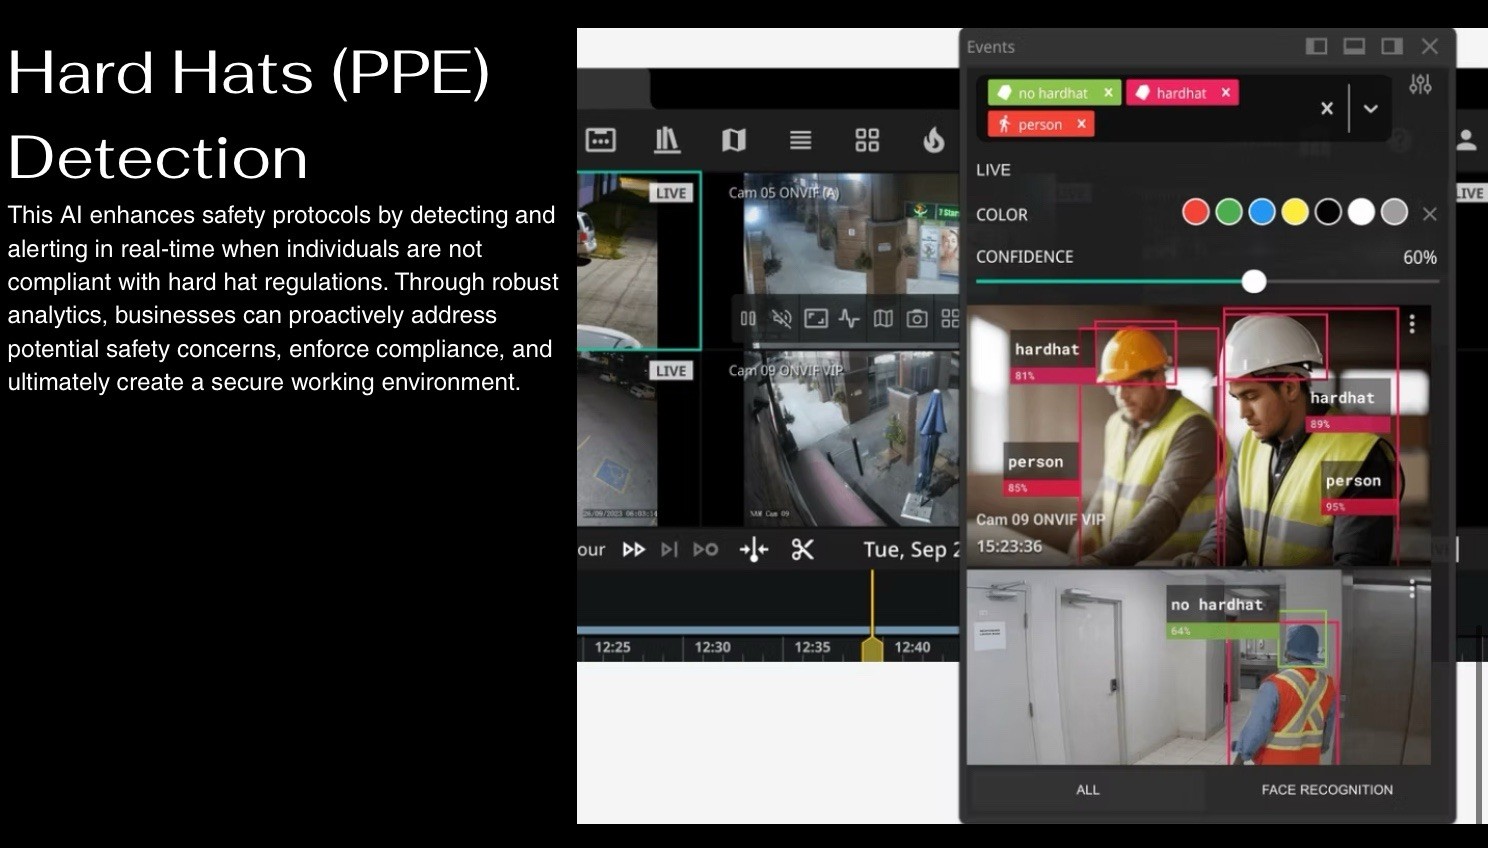Select the white color swatch
This screenshot has height=848, width=1488.
click(1361, 212)
